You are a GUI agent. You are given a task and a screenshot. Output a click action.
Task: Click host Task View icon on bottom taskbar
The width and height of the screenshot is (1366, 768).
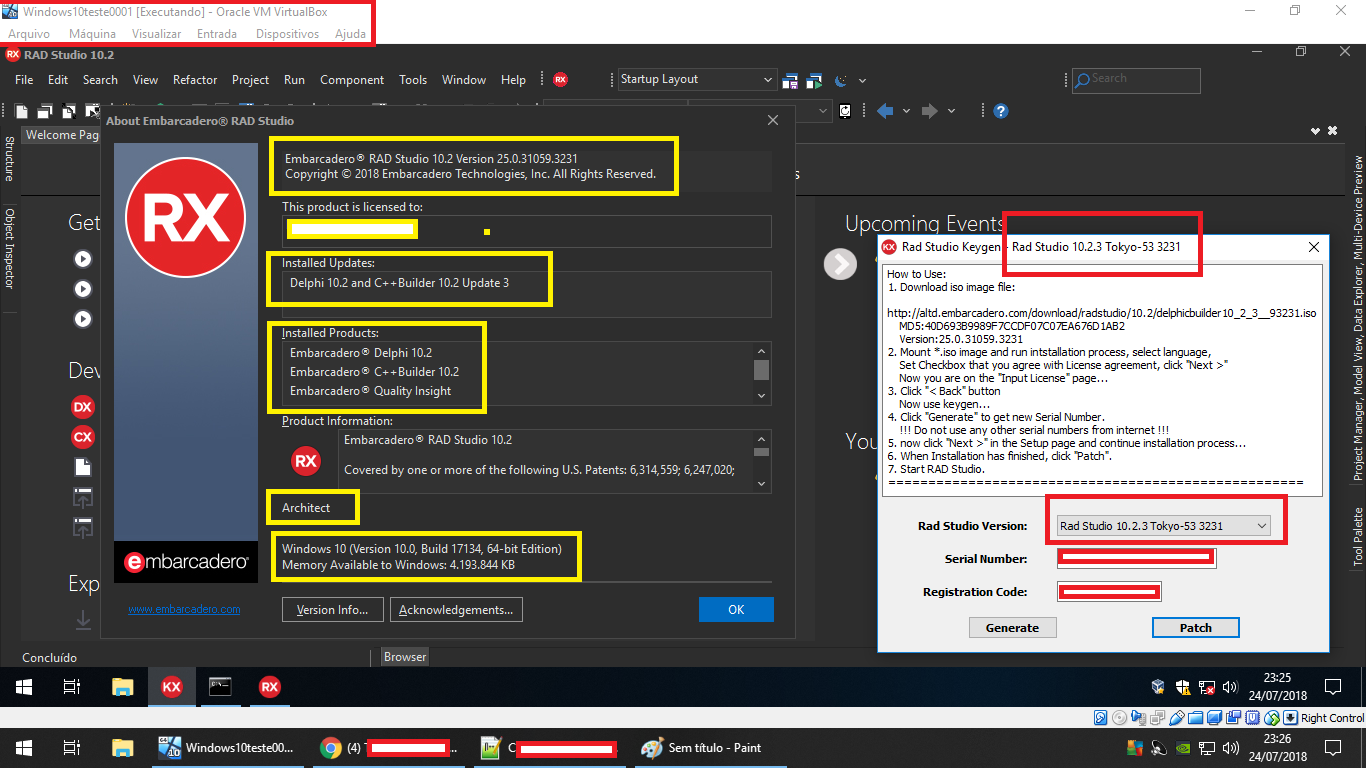[x=72, y=747]
